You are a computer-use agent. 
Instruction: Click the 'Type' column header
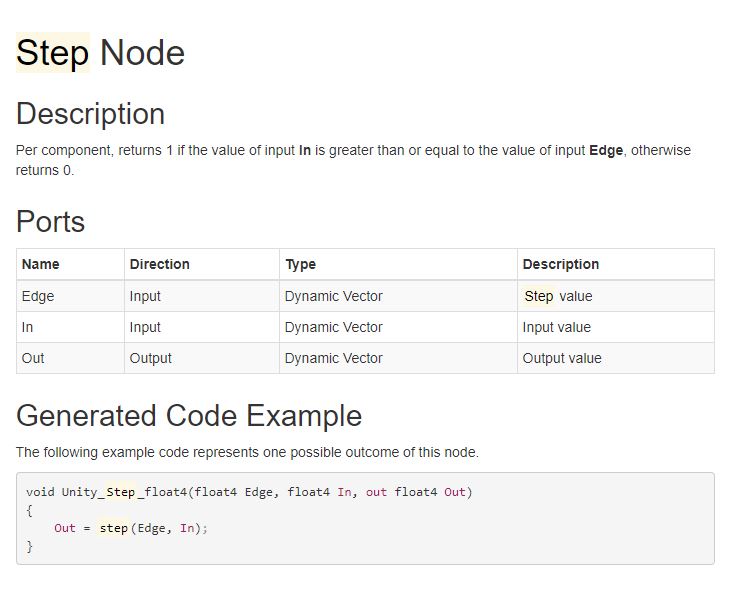point(300,264)
